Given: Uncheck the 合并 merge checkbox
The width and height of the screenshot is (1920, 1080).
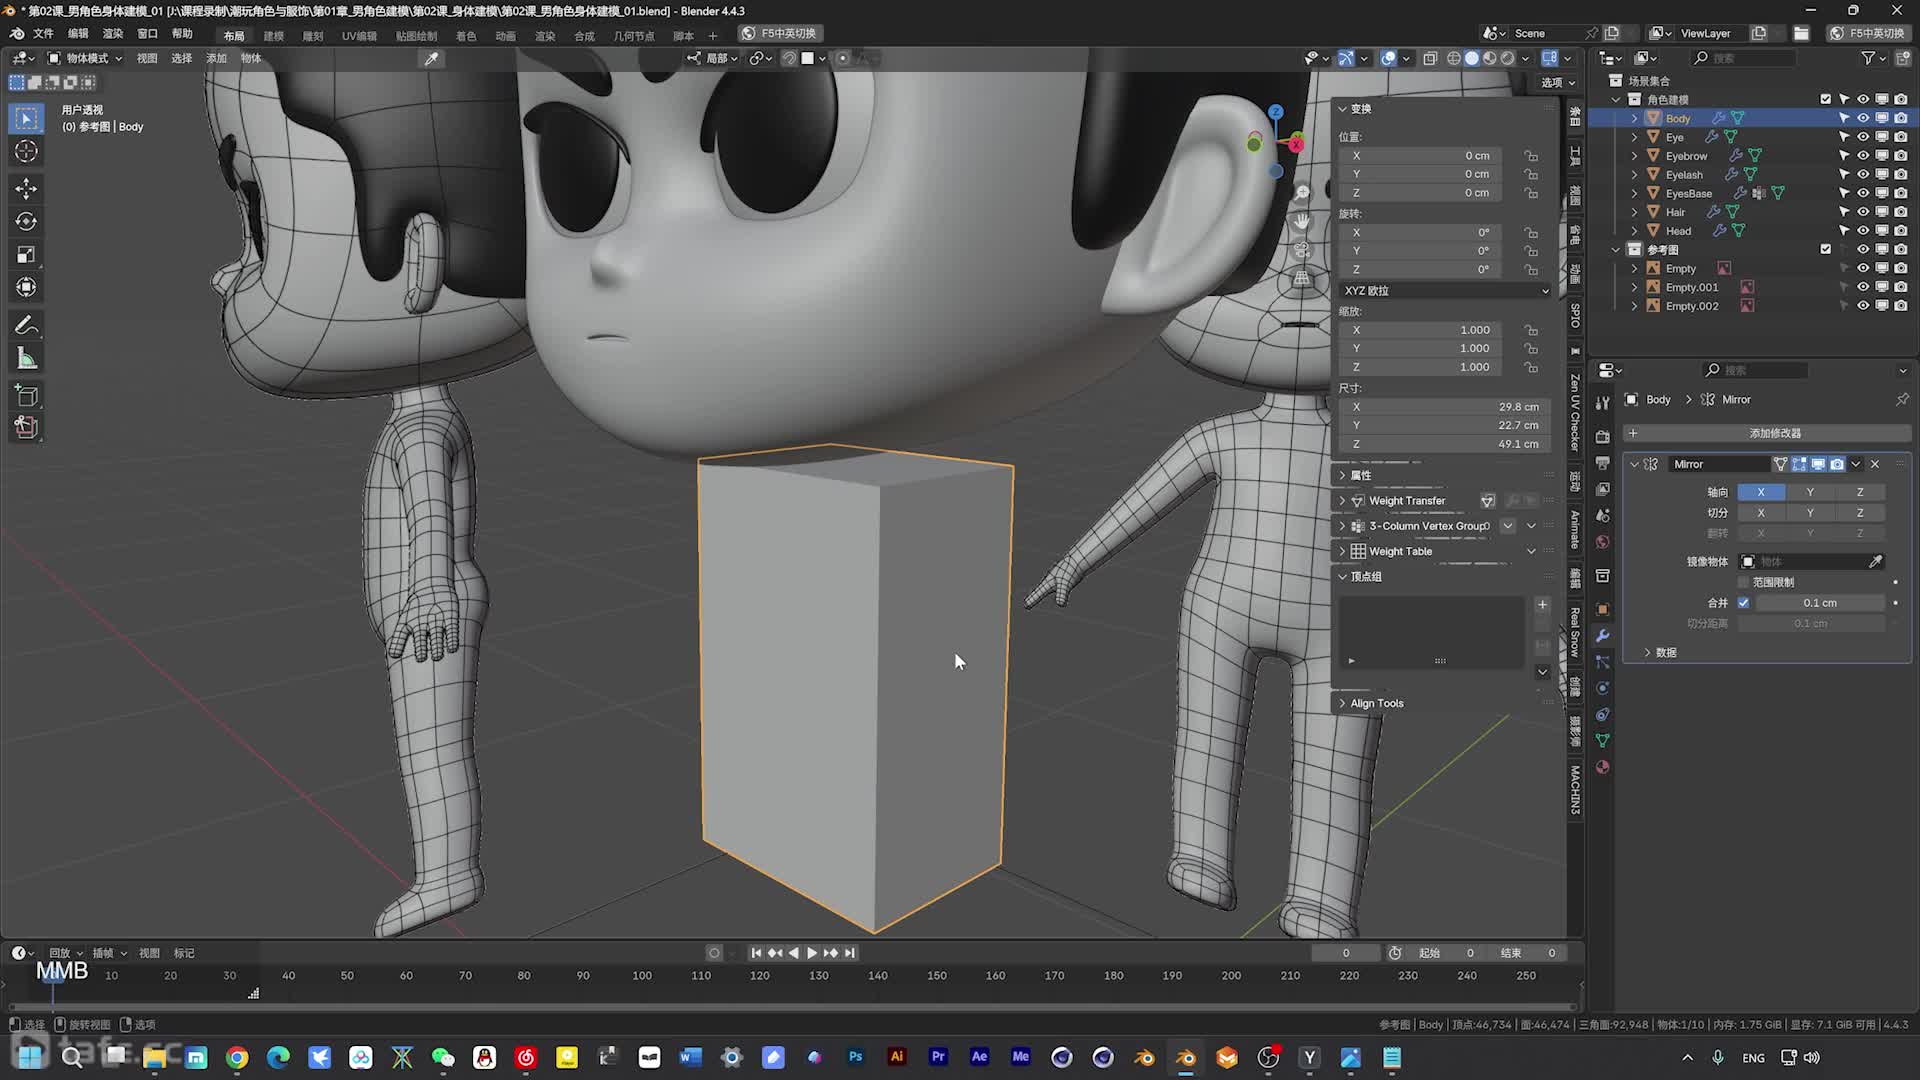Looking at the screenshot, I should click(x=1744, y=603).
